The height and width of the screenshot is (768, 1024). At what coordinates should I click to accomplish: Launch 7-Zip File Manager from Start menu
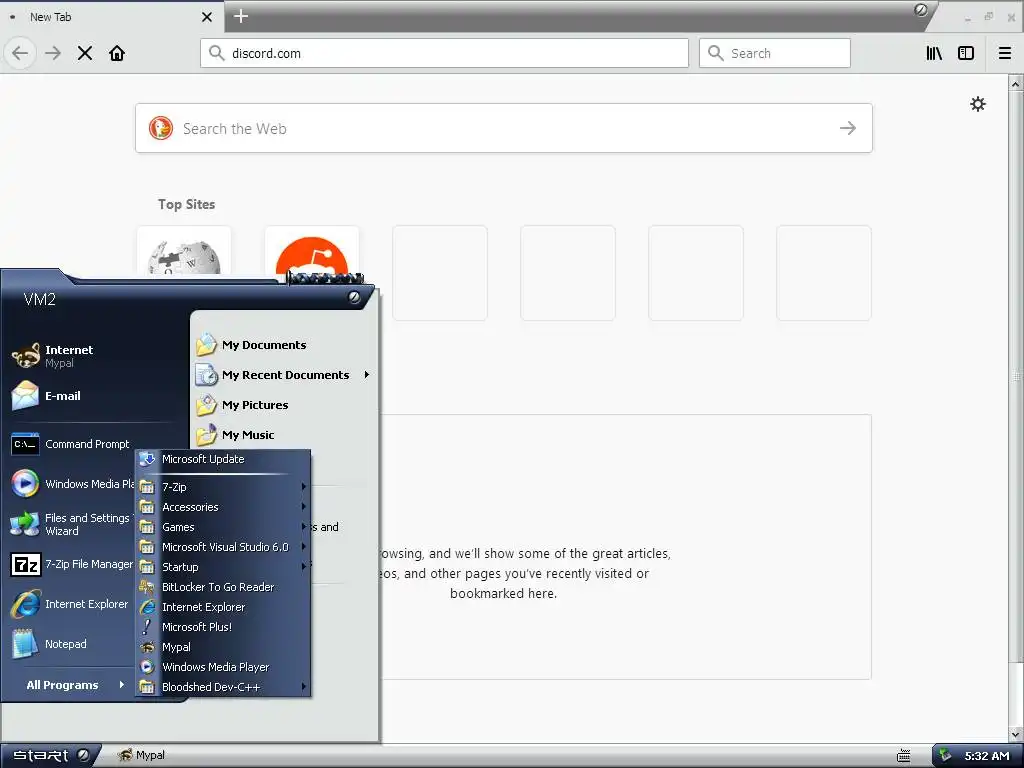(72, 564)
